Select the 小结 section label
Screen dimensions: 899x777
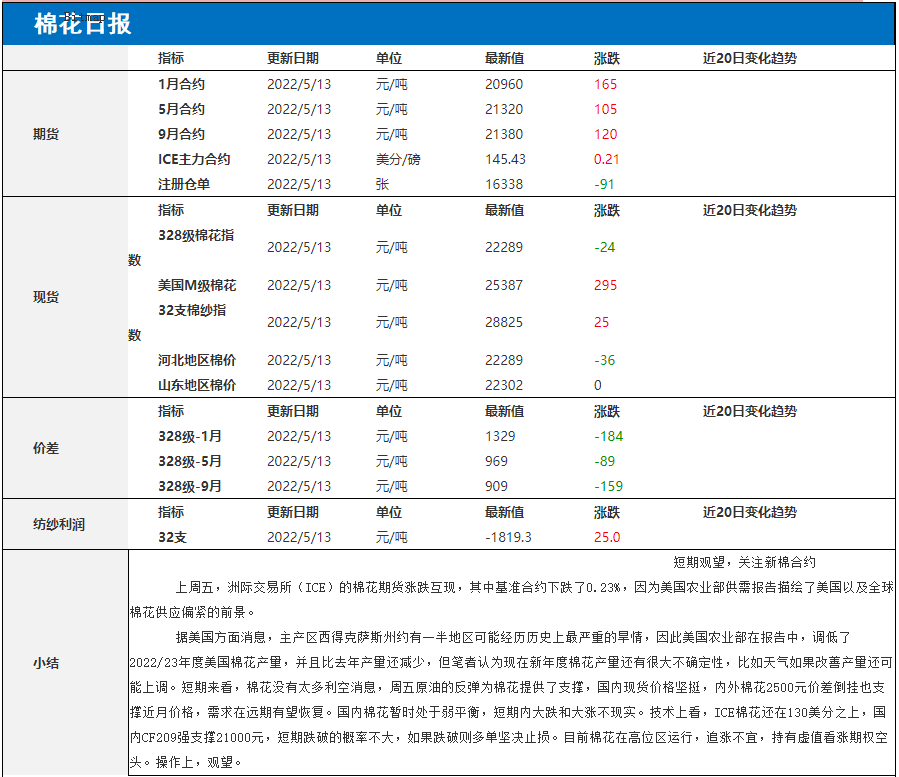coord(46,663)
